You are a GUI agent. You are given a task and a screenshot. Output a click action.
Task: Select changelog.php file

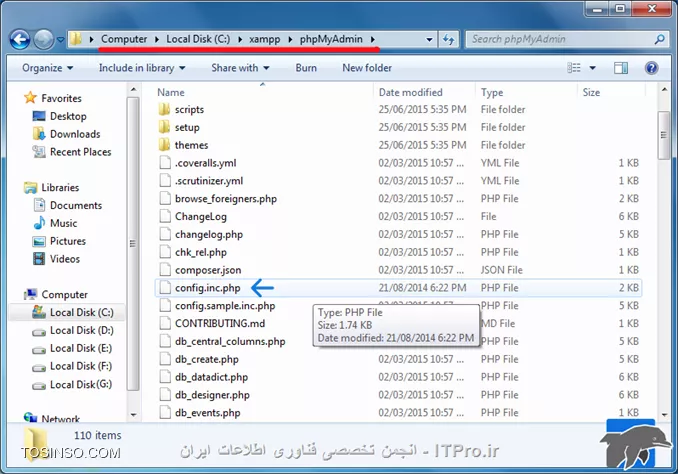click(209, 234)
